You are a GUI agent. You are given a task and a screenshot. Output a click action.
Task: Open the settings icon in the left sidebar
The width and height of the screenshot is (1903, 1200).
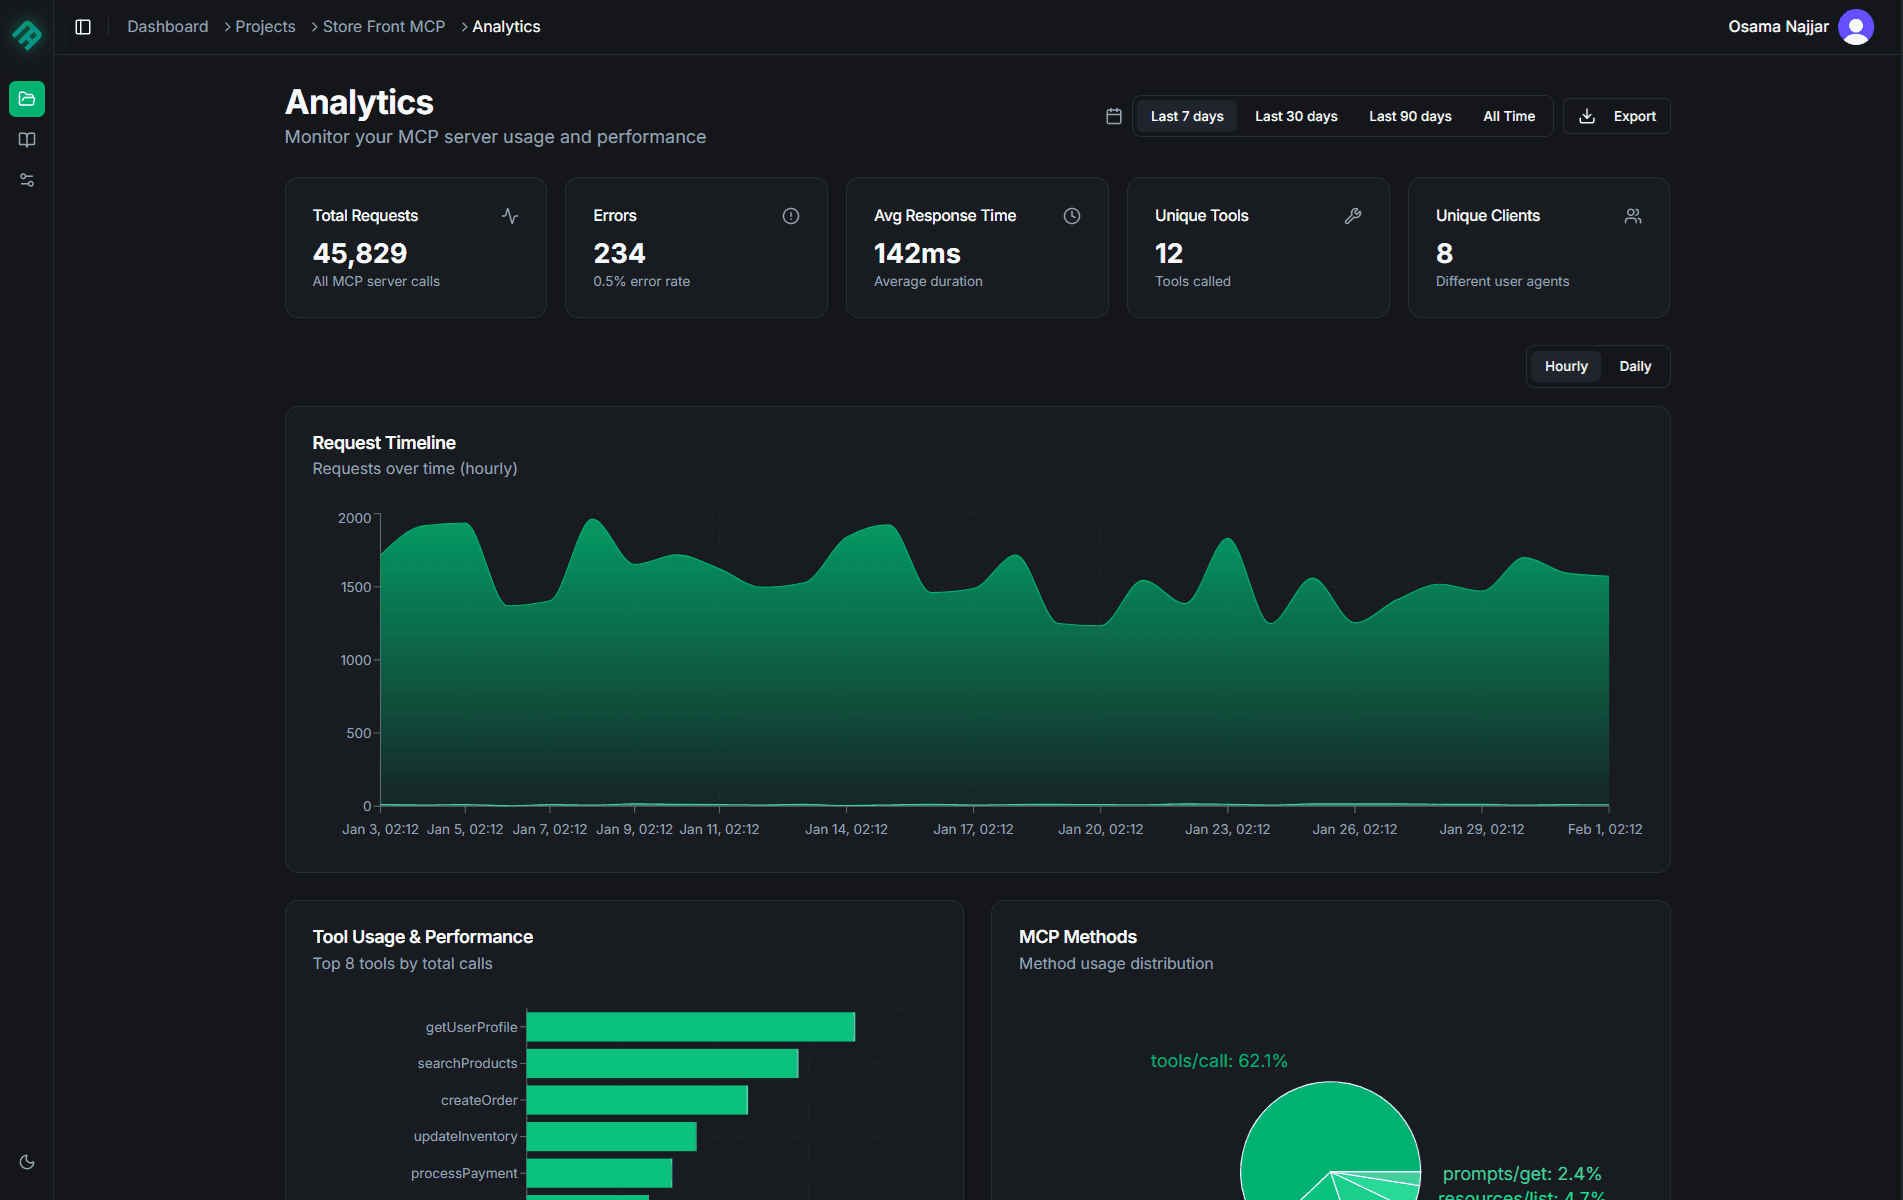27,180
